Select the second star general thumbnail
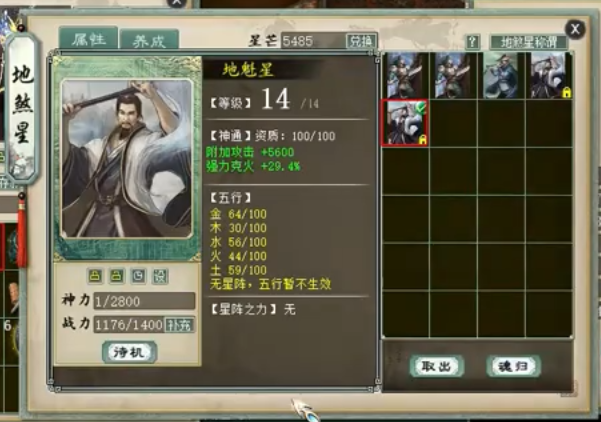601x422 pixels. click(453, 76)
